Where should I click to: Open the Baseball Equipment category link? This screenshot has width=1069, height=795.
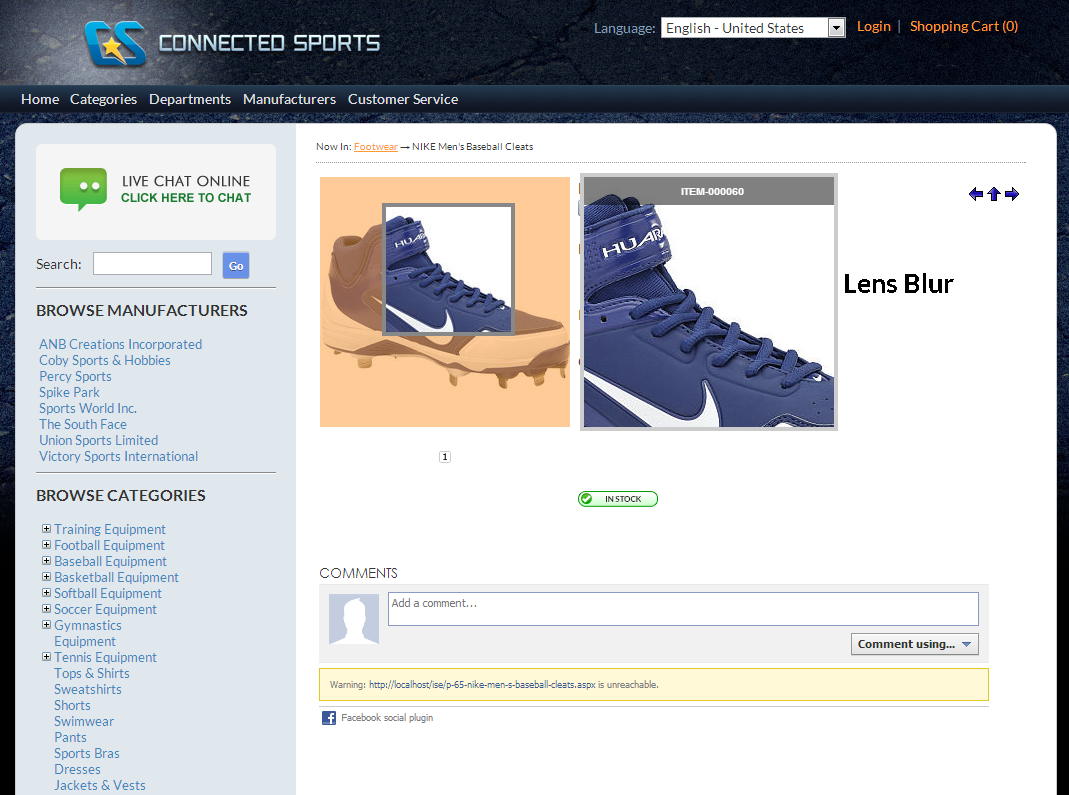(110, 562)
